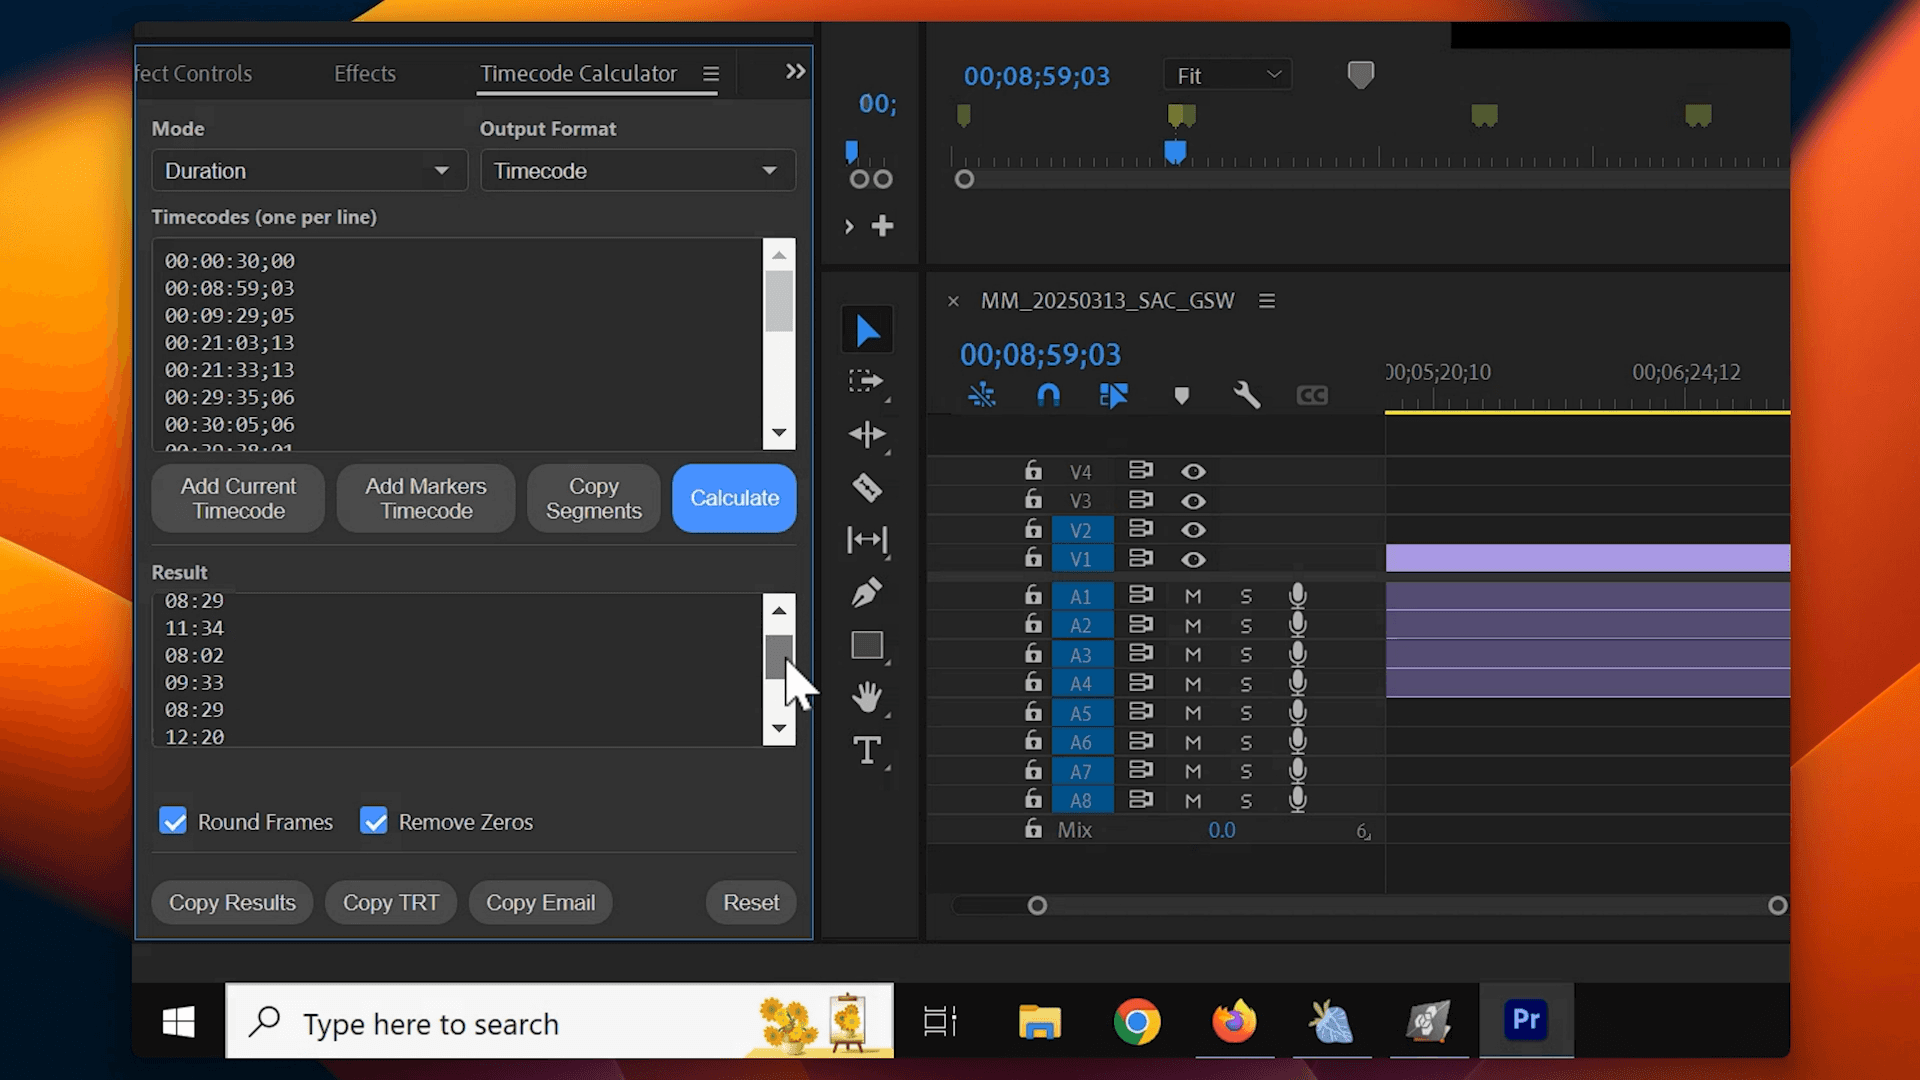The height and width of the screenshot is (1080, 1920).
Task: Open the Timecode Calculator panel menu
Action: pyautogui.click(x=711, y=74)
